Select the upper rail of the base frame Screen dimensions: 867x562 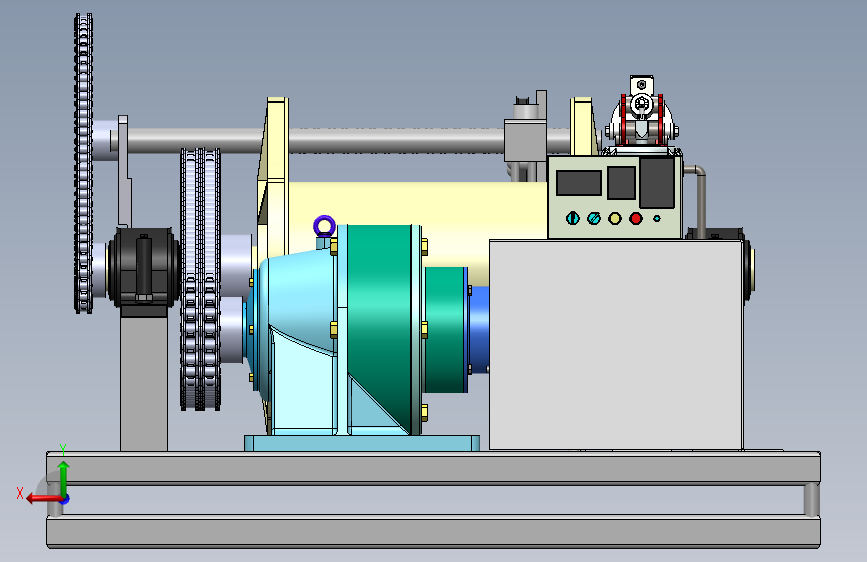pos(434,468)
